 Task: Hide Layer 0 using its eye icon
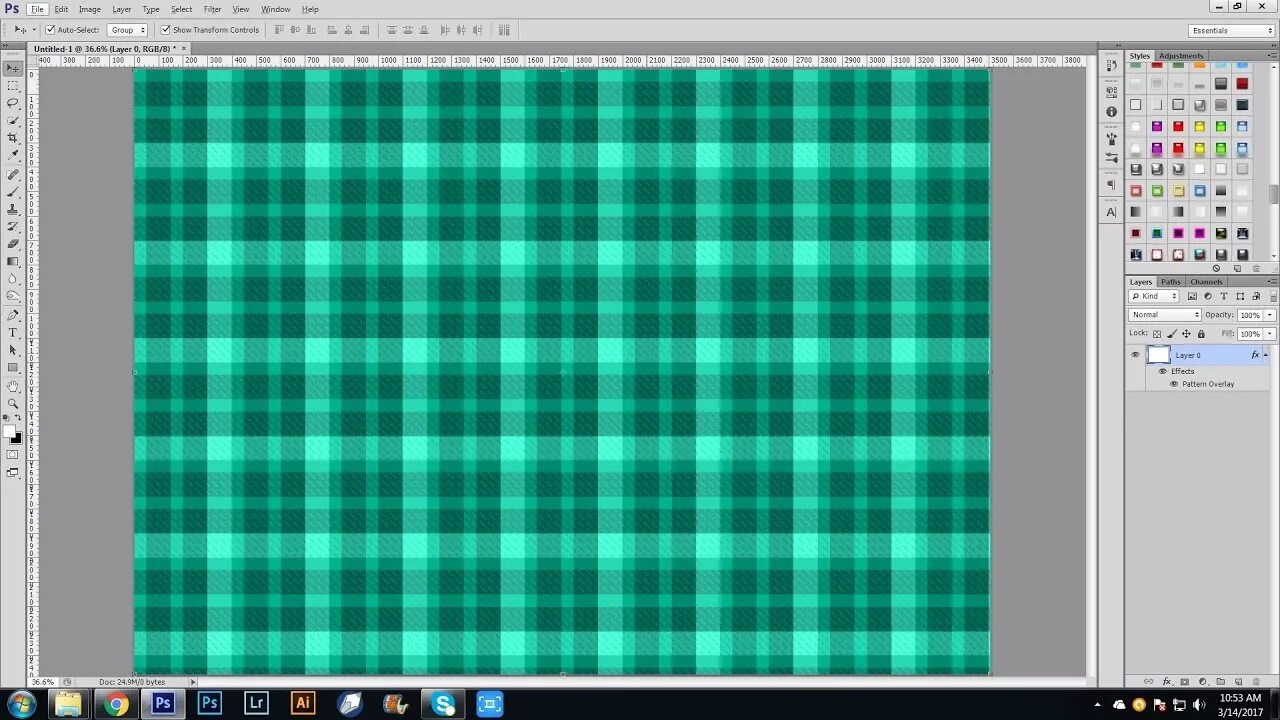pyautogui.click(x=1135, y=355)
